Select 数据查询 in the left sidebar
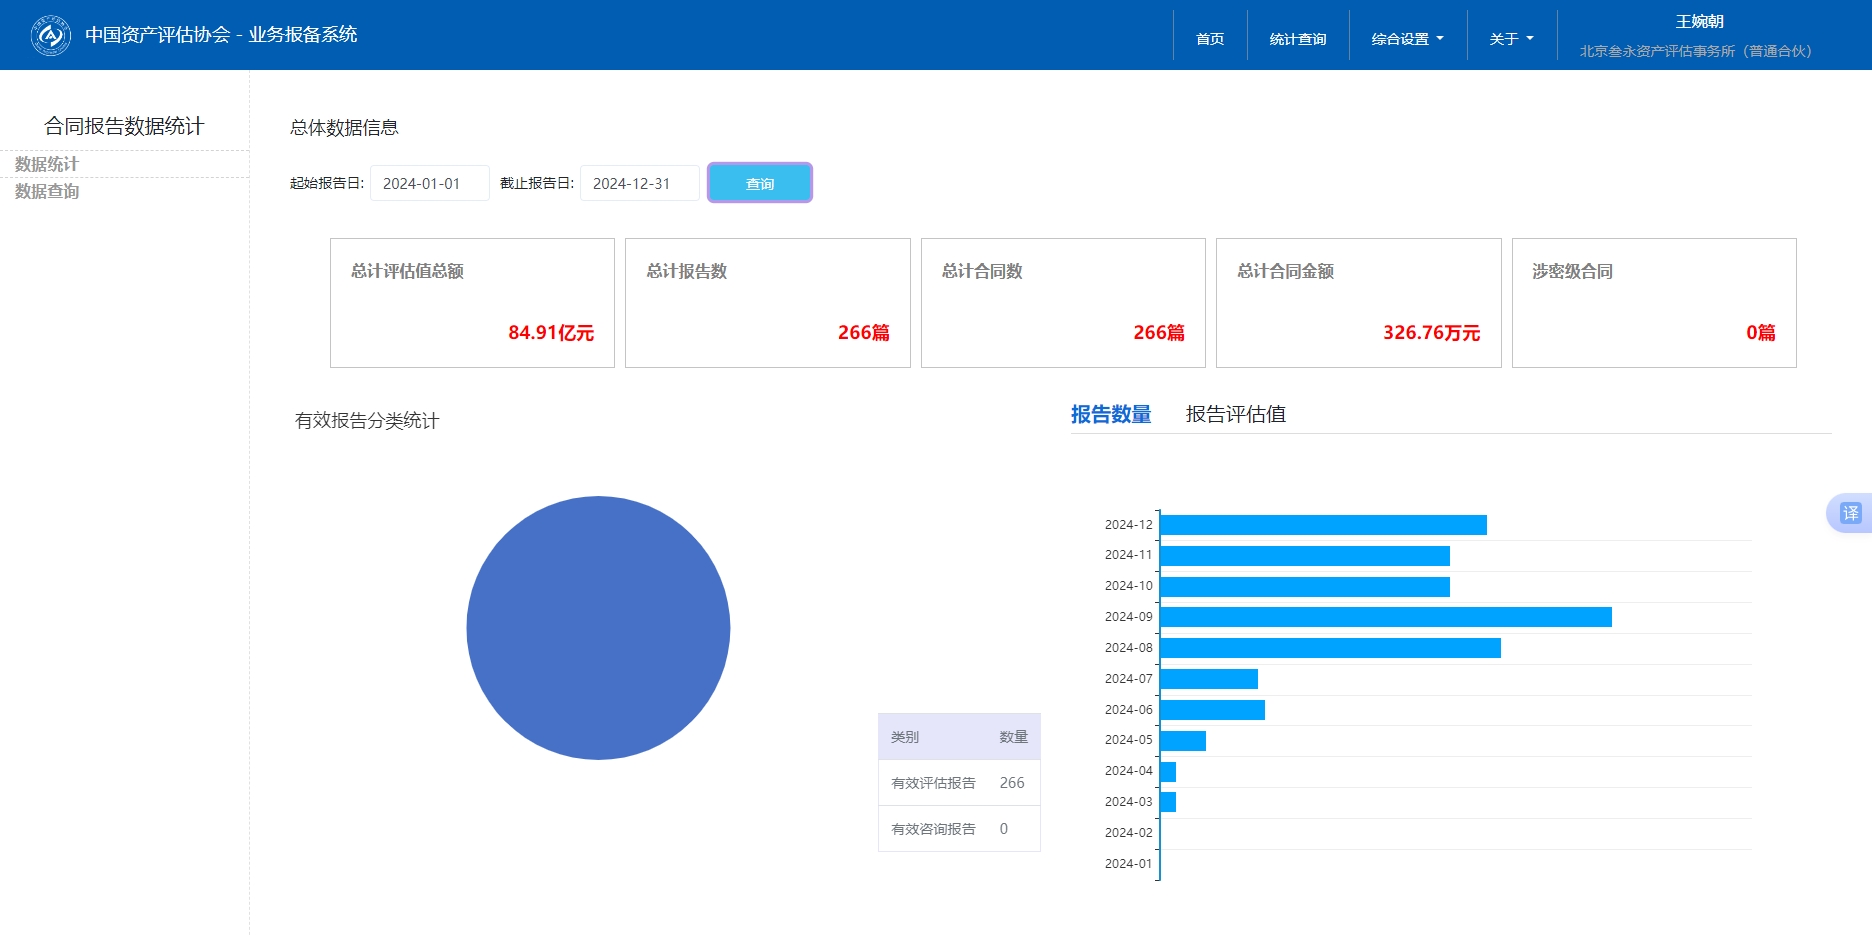Viewport: 1872px width, 935px height. point(47,191)
